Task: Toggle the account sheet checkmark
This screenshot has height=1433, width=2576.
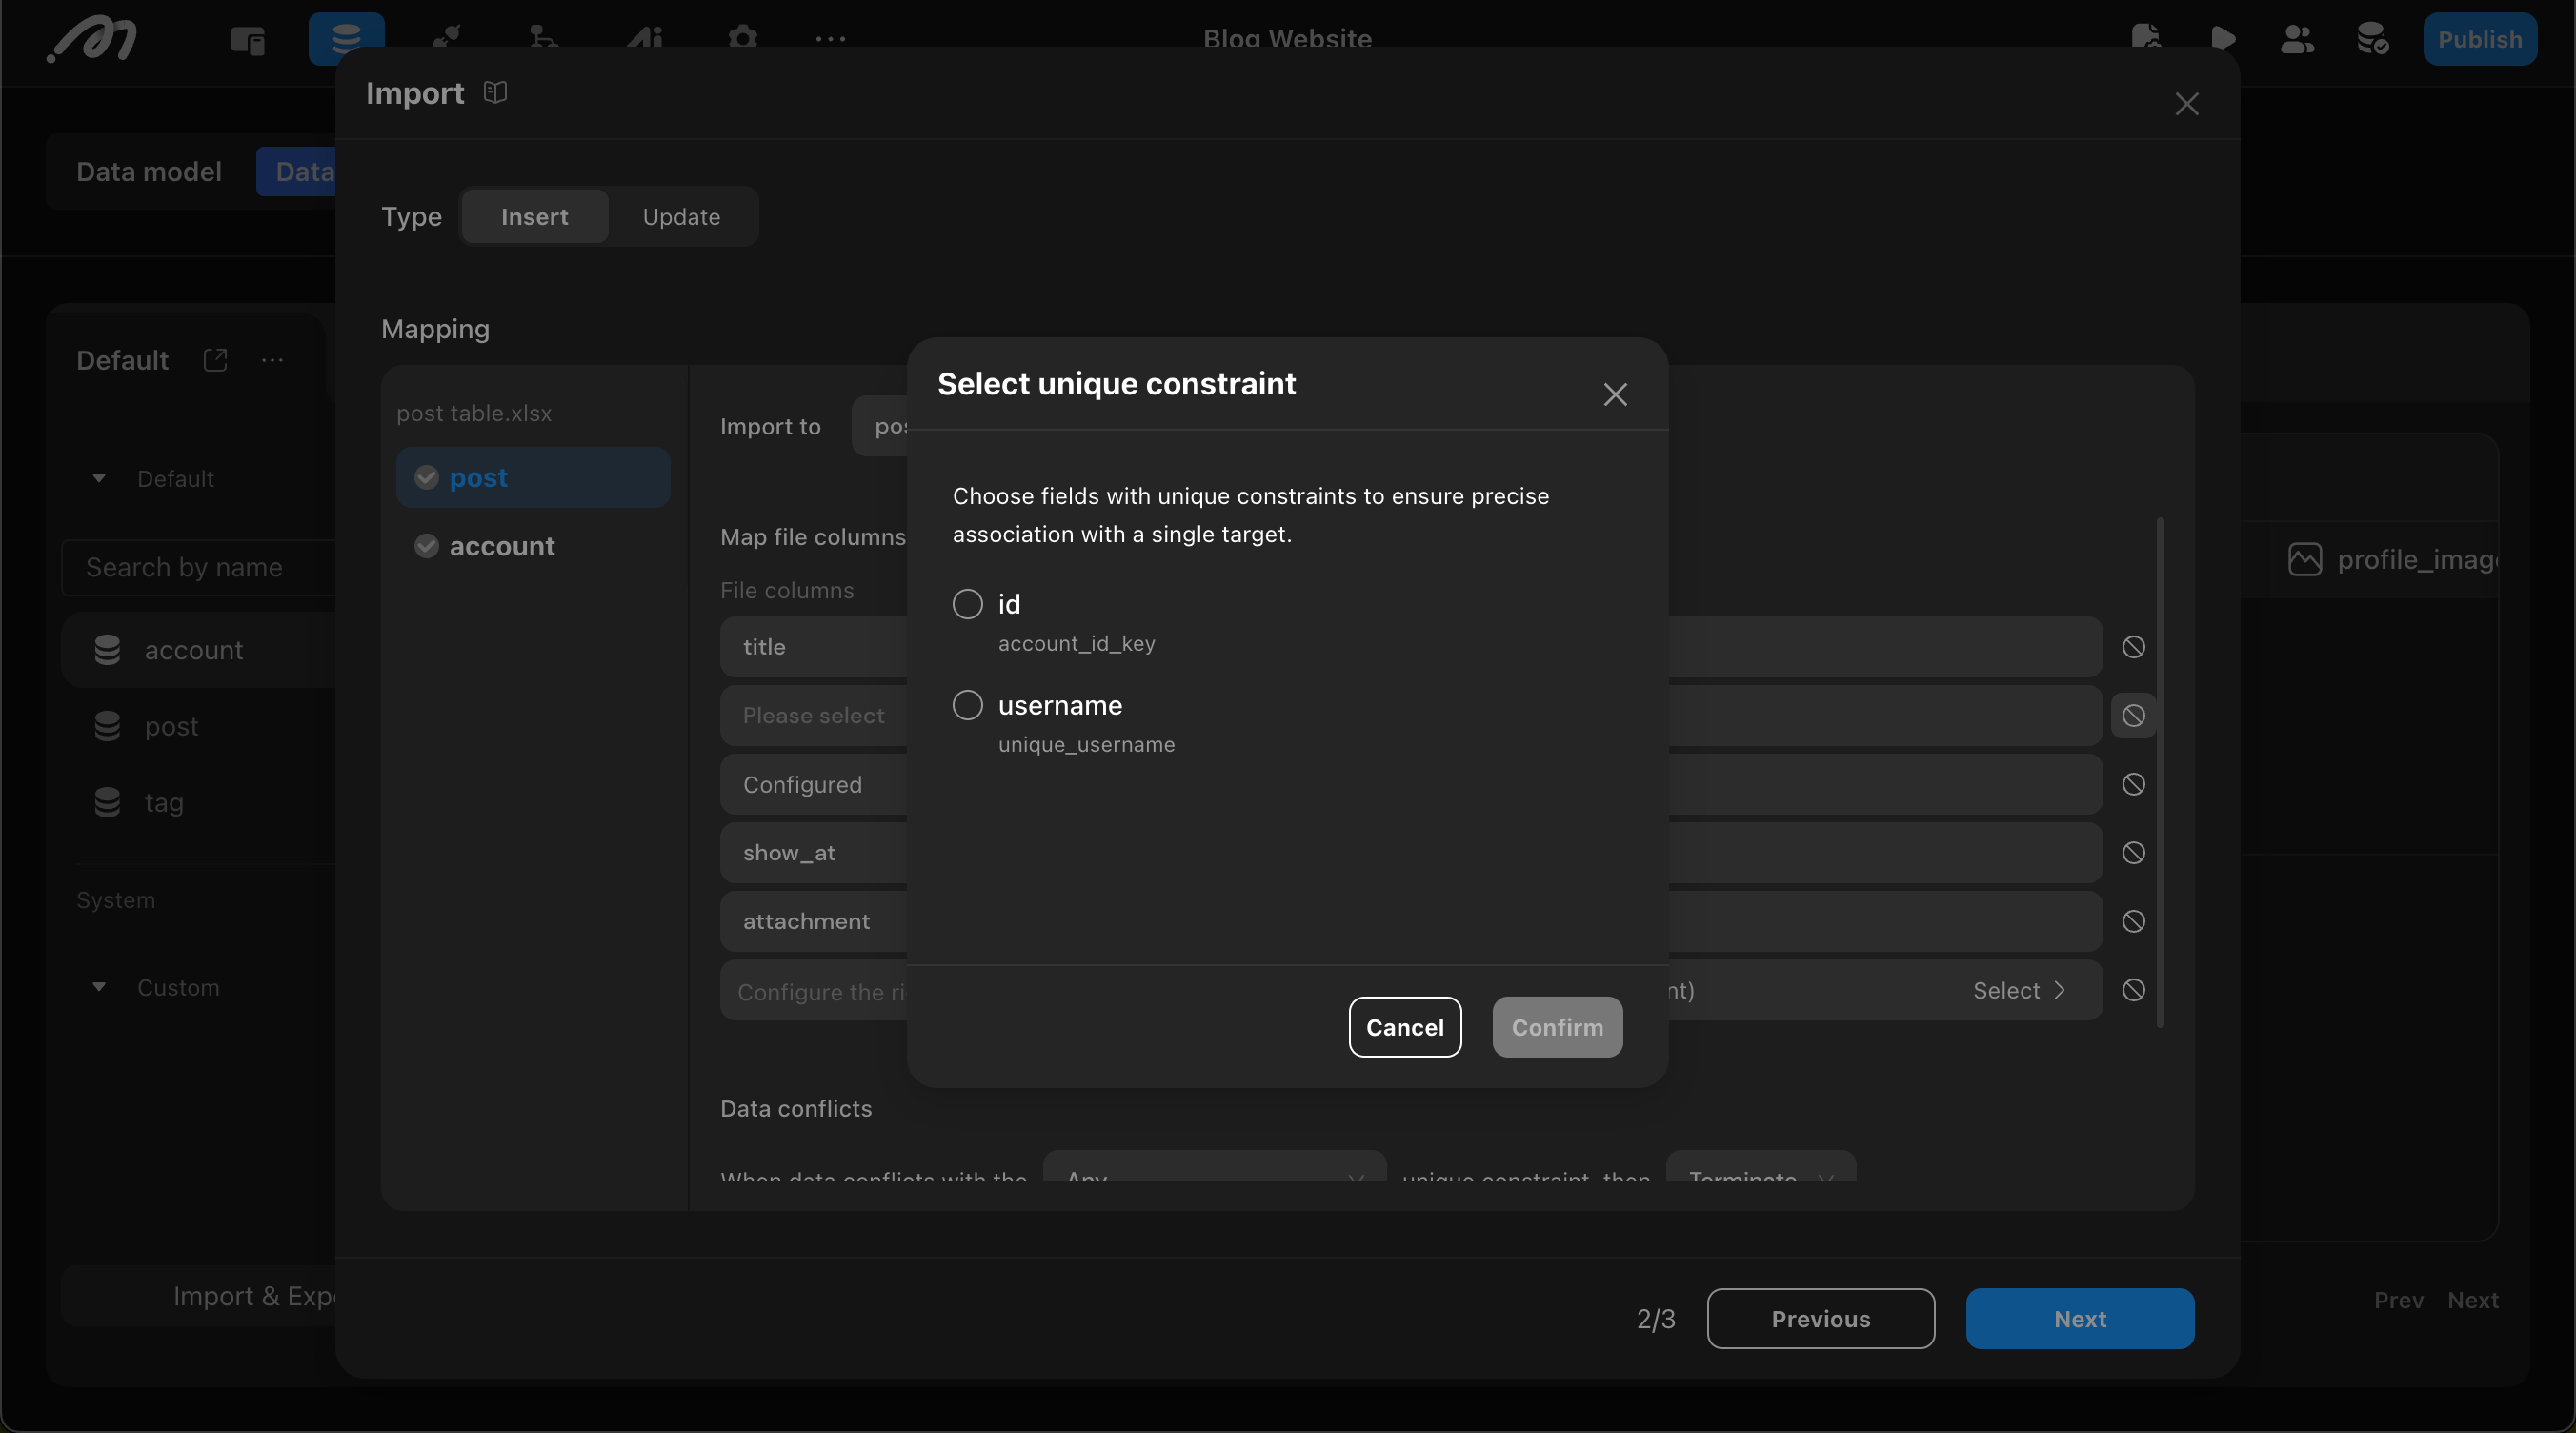Action: 426,546
